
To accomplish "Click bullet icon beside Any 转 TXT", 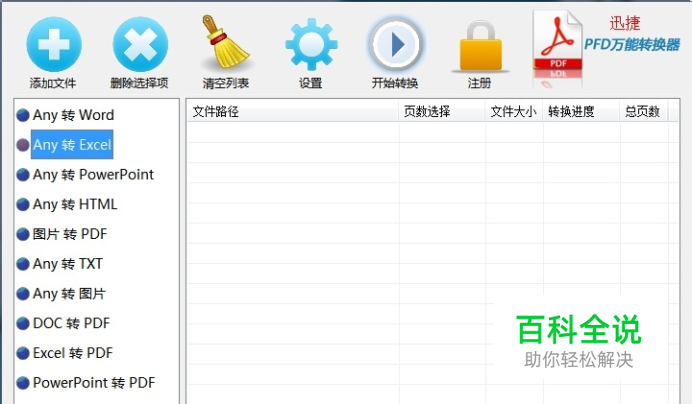I will coord(23,264).
